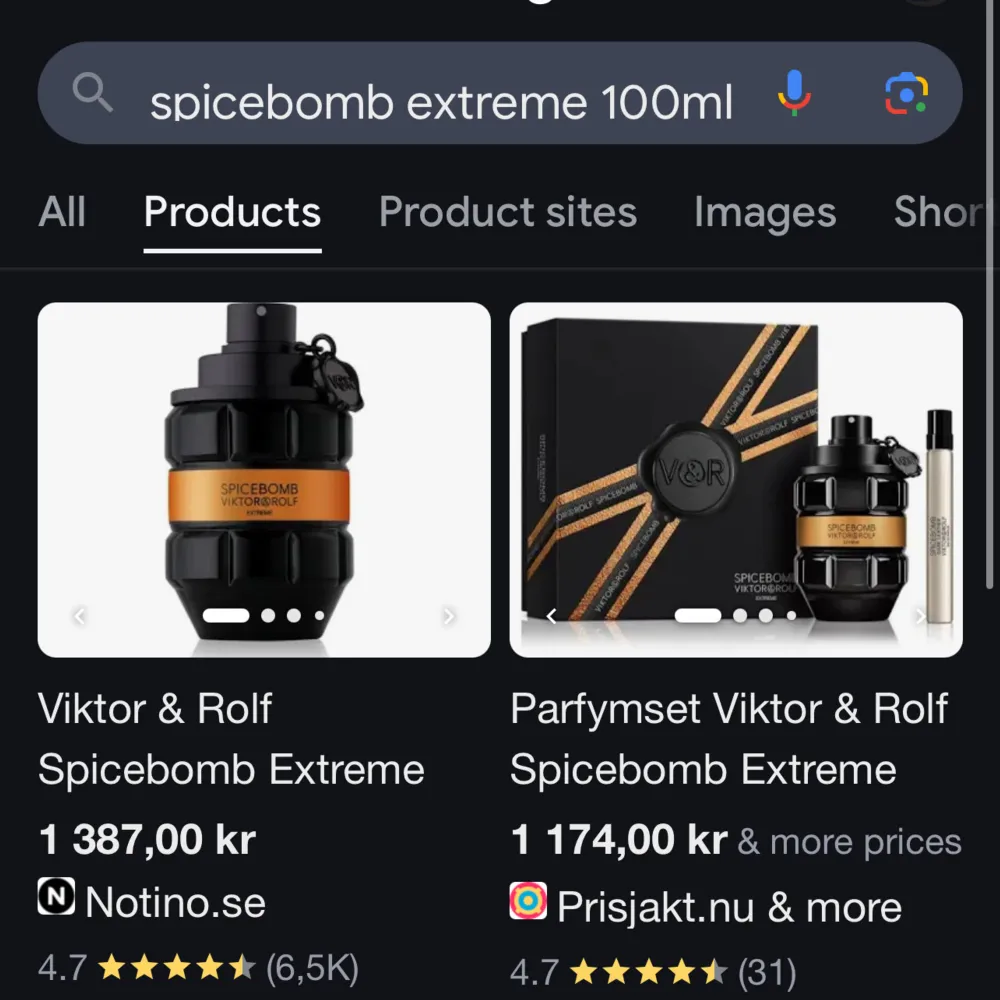
Task: Advance the Spicebomb bottle carousel with right arrow
Action: point(449,616)
